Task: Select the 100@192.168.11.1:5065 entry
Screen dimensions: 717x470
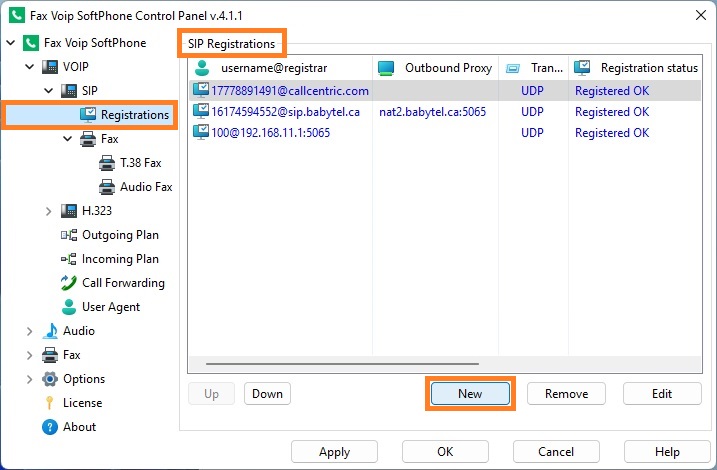Action: tap(270, 133)
